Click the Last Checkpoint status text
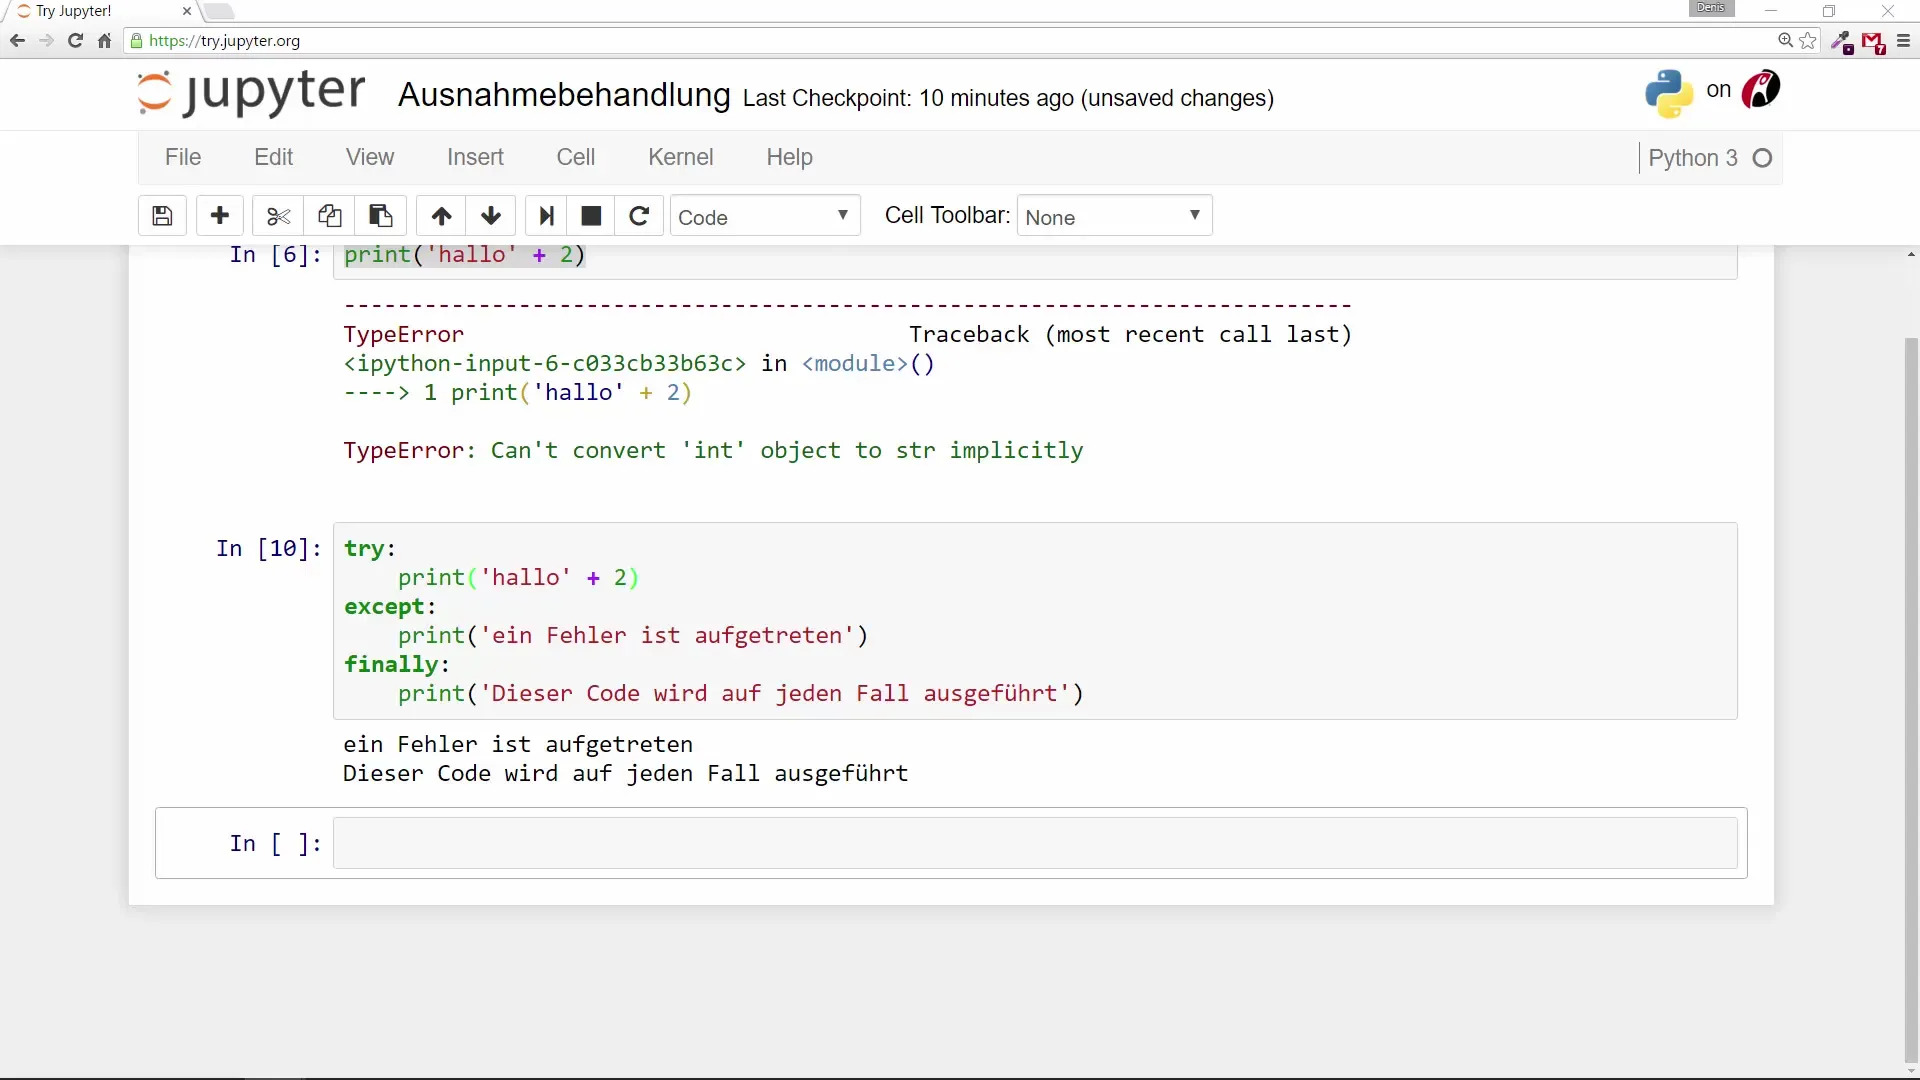 coord(1008,98)
